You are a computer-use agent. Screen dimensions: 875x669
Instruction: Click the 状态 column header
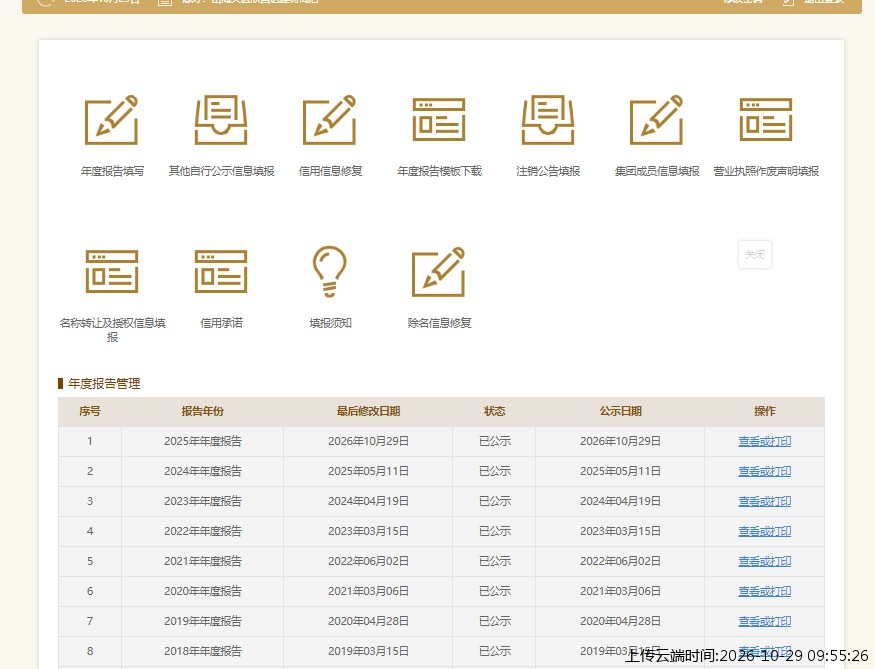coord(494,411)
